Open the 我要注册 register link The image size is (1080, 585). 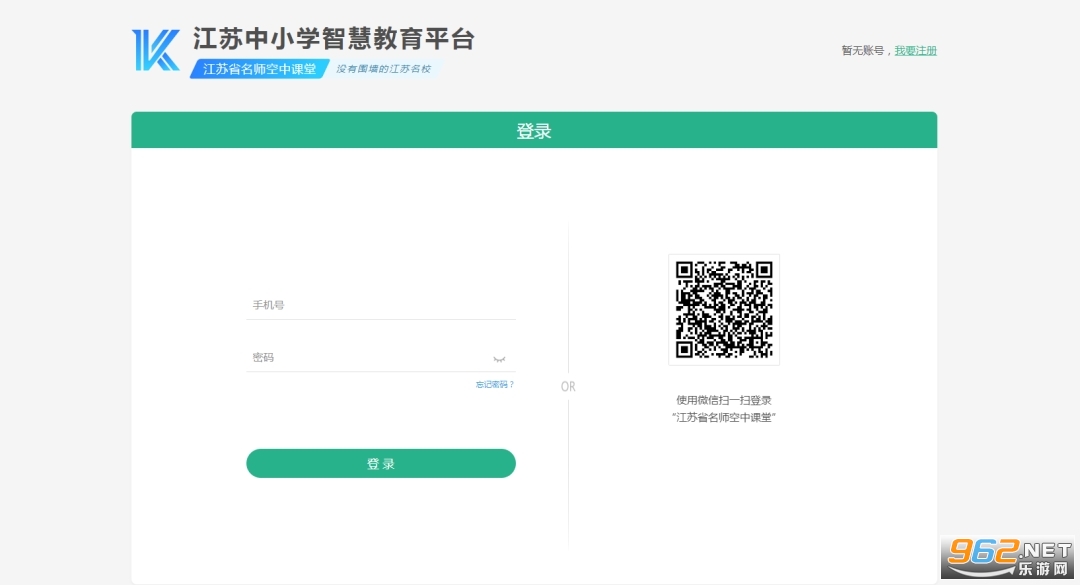(915, 50)
